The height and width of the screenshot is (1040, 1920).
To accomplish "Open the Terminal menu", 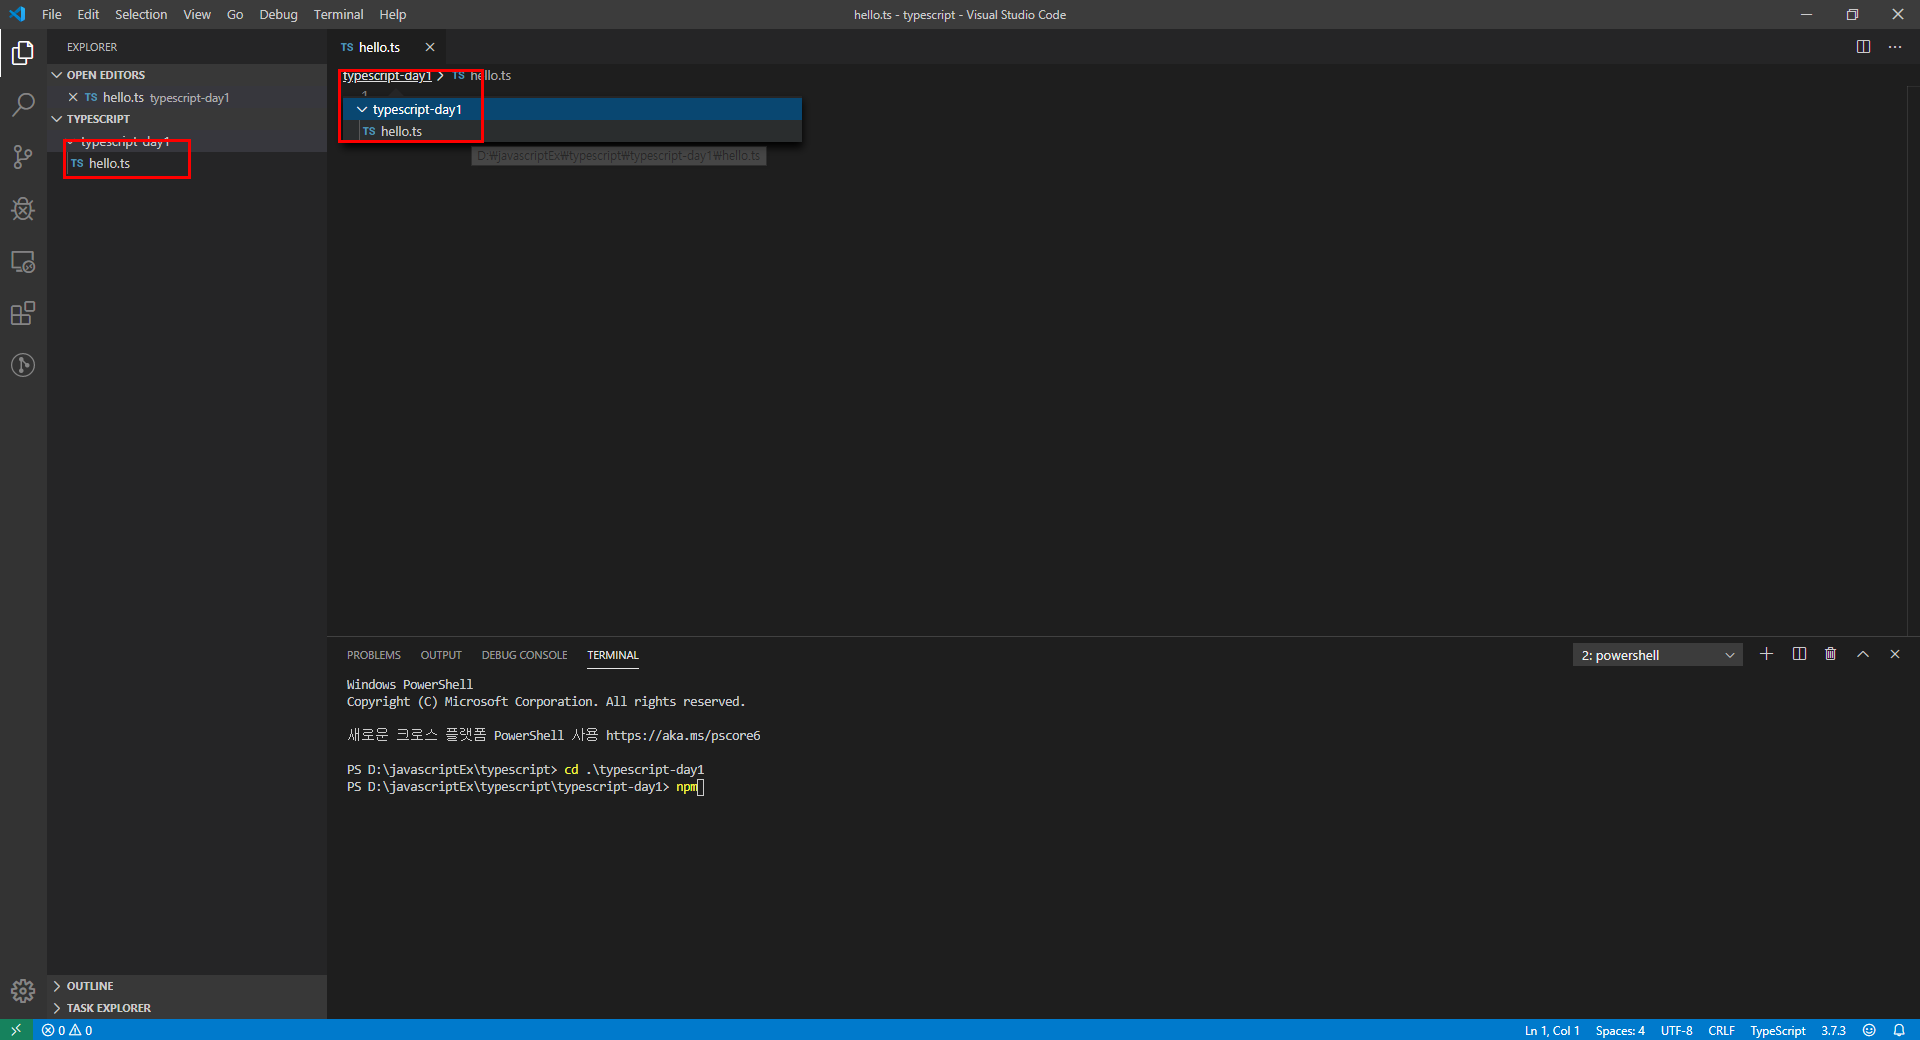I will click(338, 14).
